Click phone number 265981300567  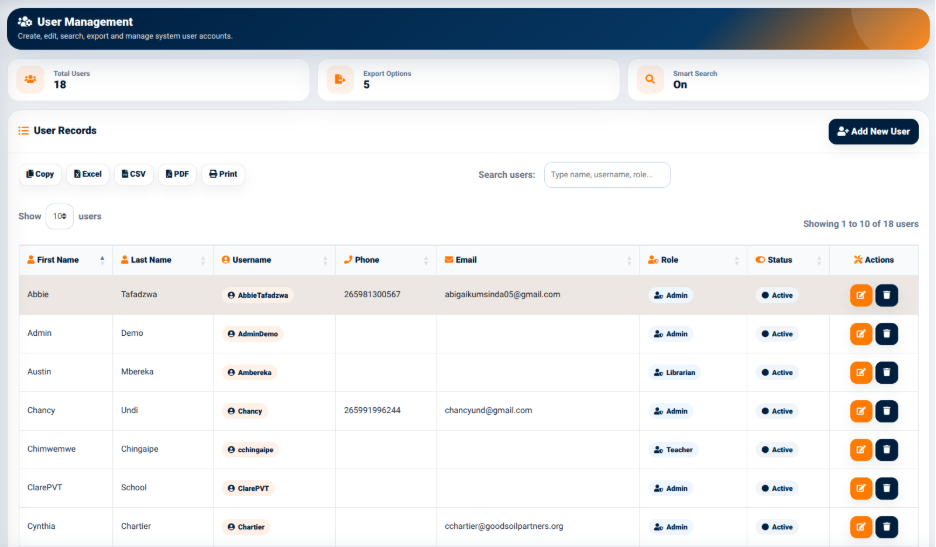coord(372,294)
